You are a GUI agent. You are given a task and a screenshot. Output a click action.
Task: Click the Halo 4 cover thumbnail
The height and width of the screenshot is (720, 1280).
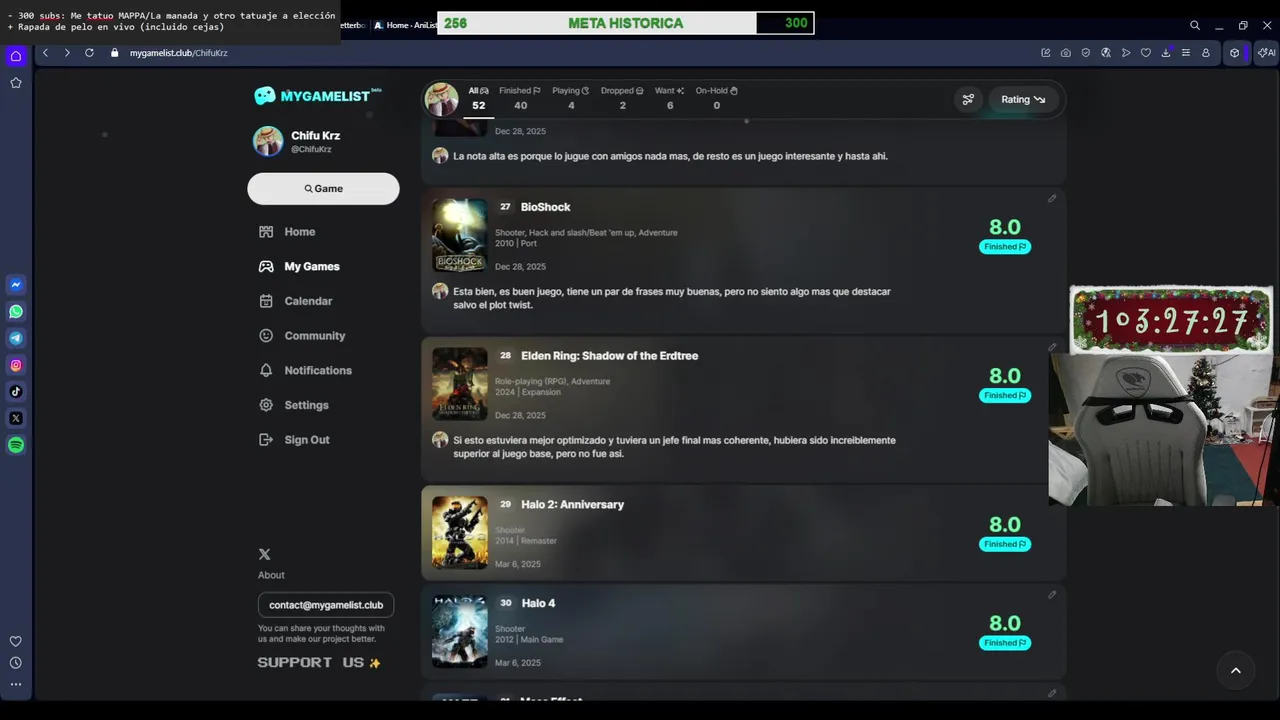click(x=460, y=631)
